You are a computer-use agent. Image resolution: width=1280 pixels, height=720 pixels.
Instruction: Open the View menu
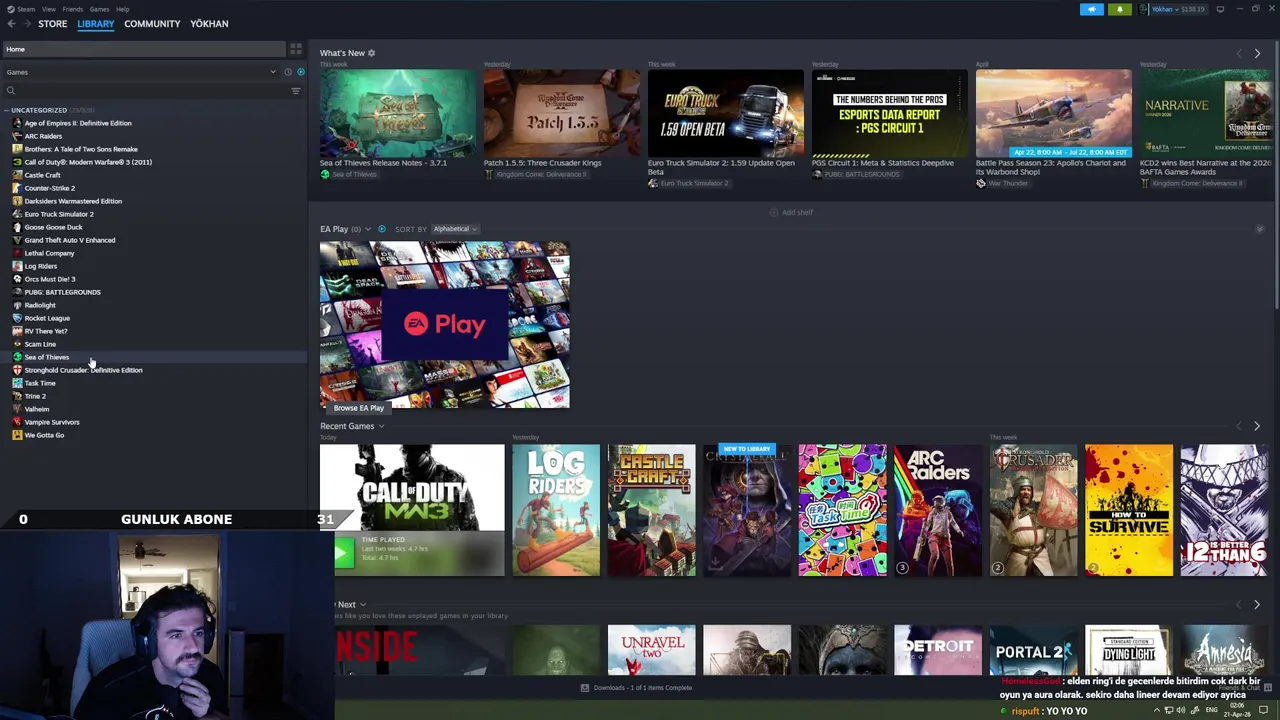click(x=48, y=9)
